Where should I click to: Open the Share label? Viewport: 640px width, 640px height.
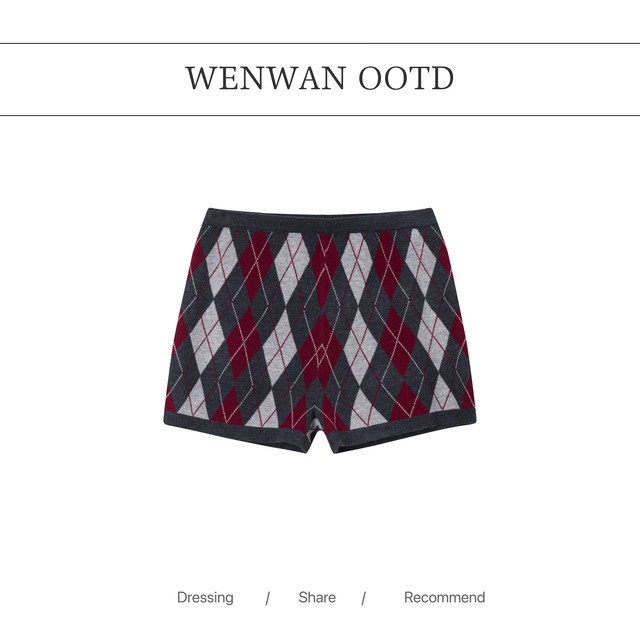point(317,597)
